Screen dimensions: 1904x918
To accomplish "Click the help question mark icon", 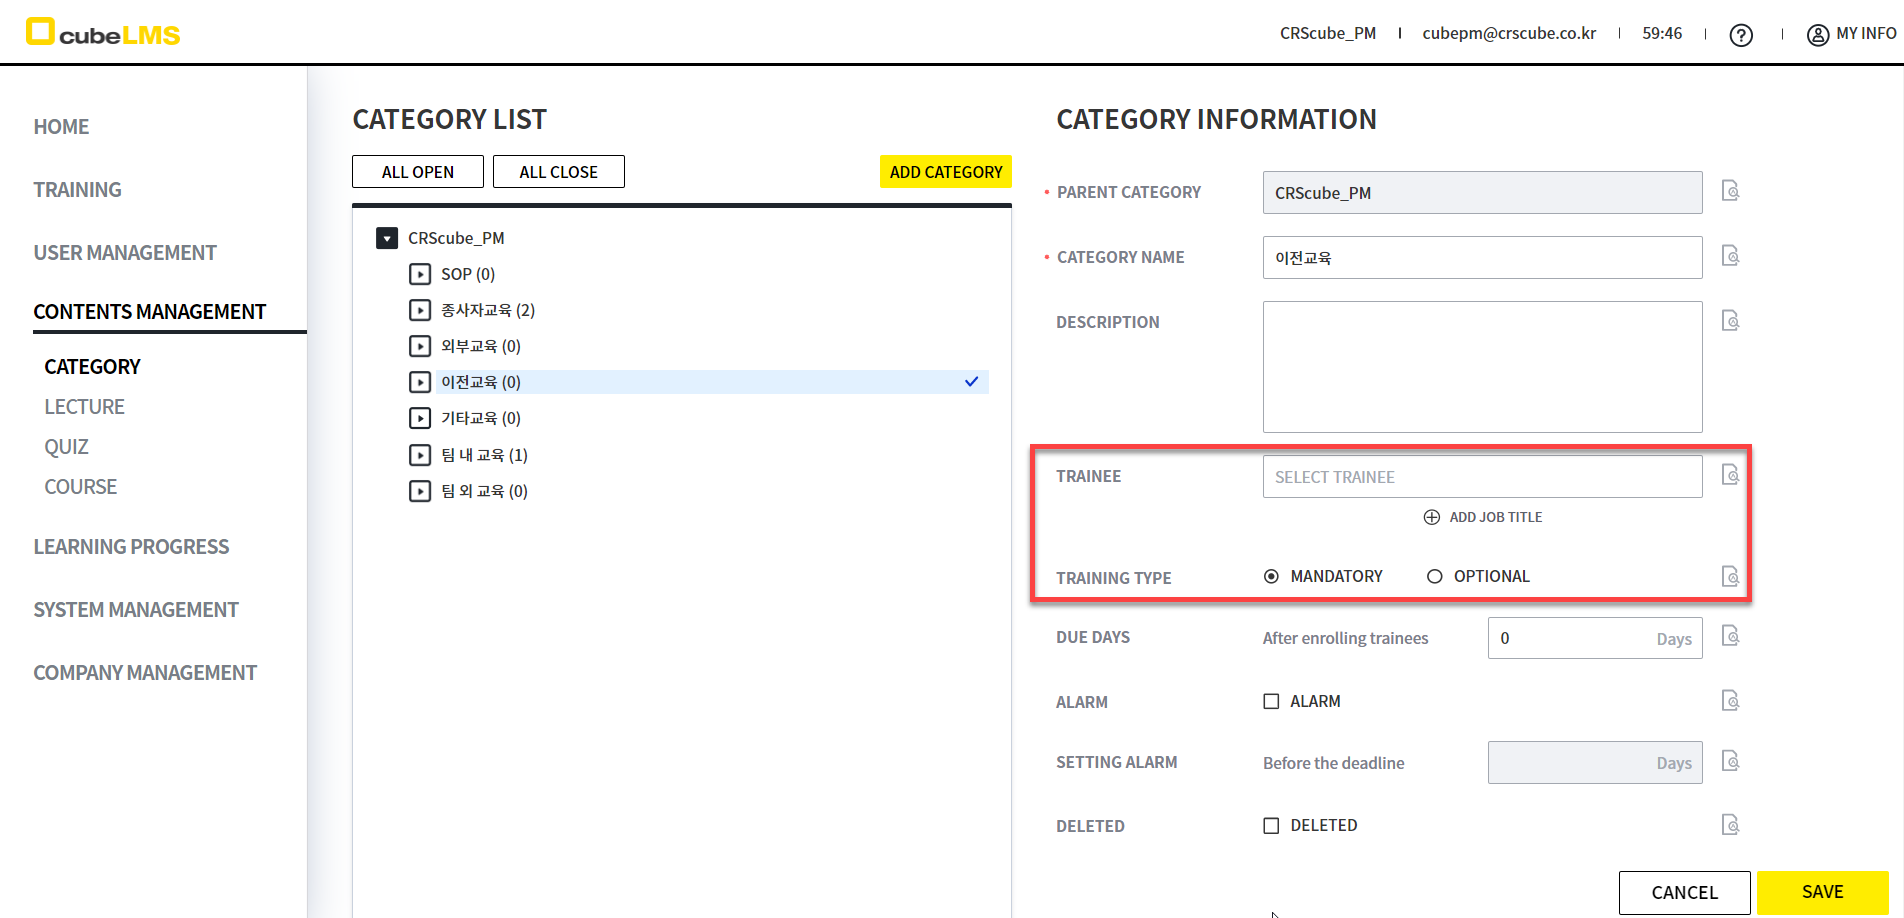I will tap(1741, 35).
